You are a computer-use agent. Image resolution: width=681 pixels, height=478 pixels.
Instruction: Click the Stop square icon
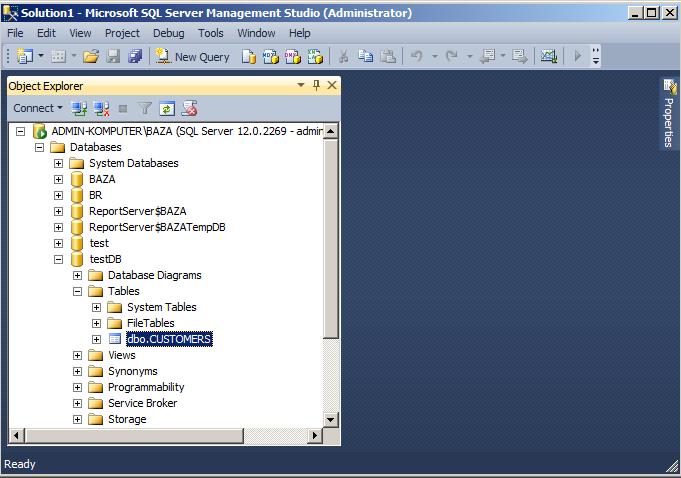coord(123,109)
